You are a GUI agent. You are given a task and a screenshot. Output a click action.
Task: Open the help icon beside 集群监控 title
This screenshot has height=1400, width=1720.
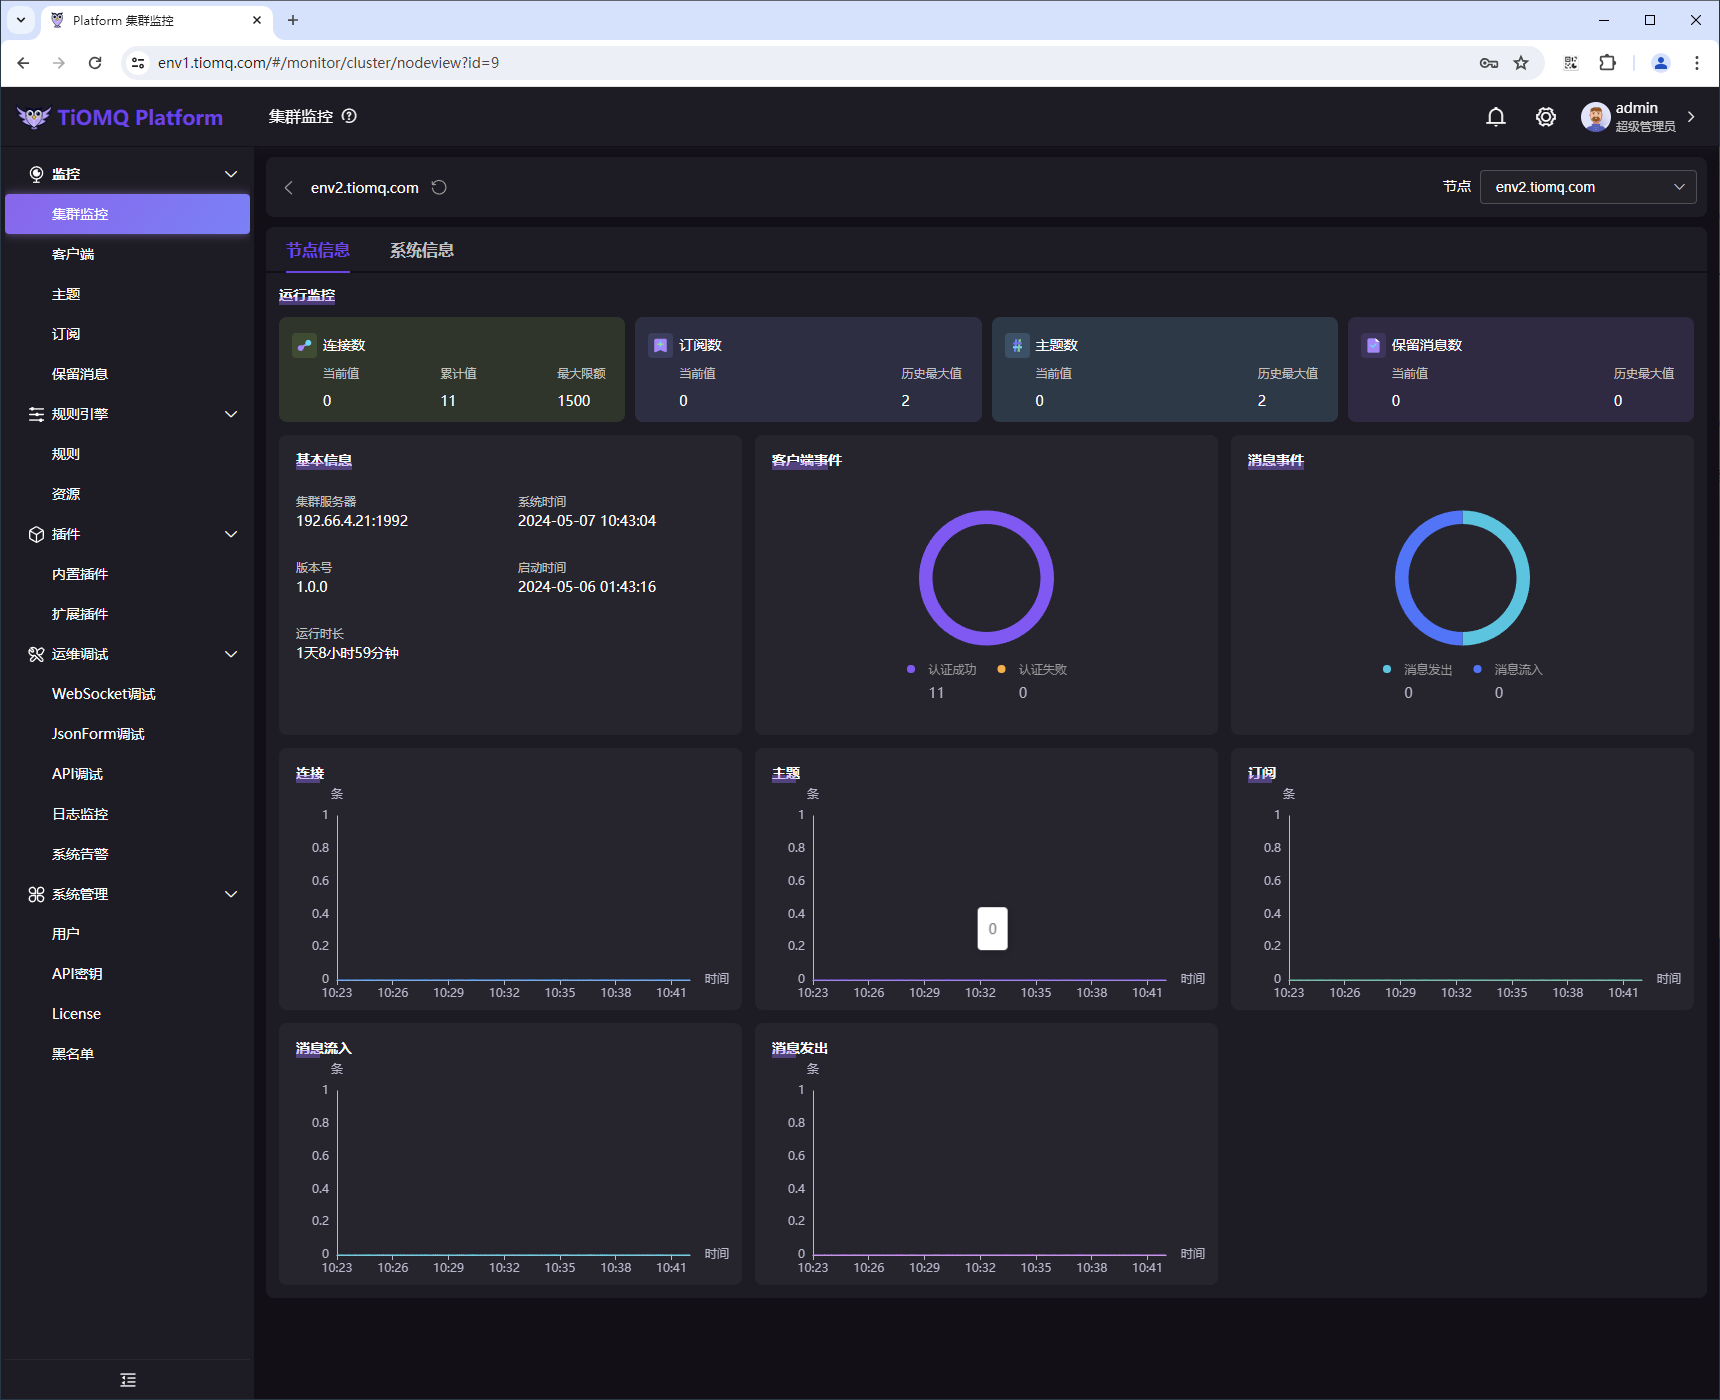click(349, 116)
